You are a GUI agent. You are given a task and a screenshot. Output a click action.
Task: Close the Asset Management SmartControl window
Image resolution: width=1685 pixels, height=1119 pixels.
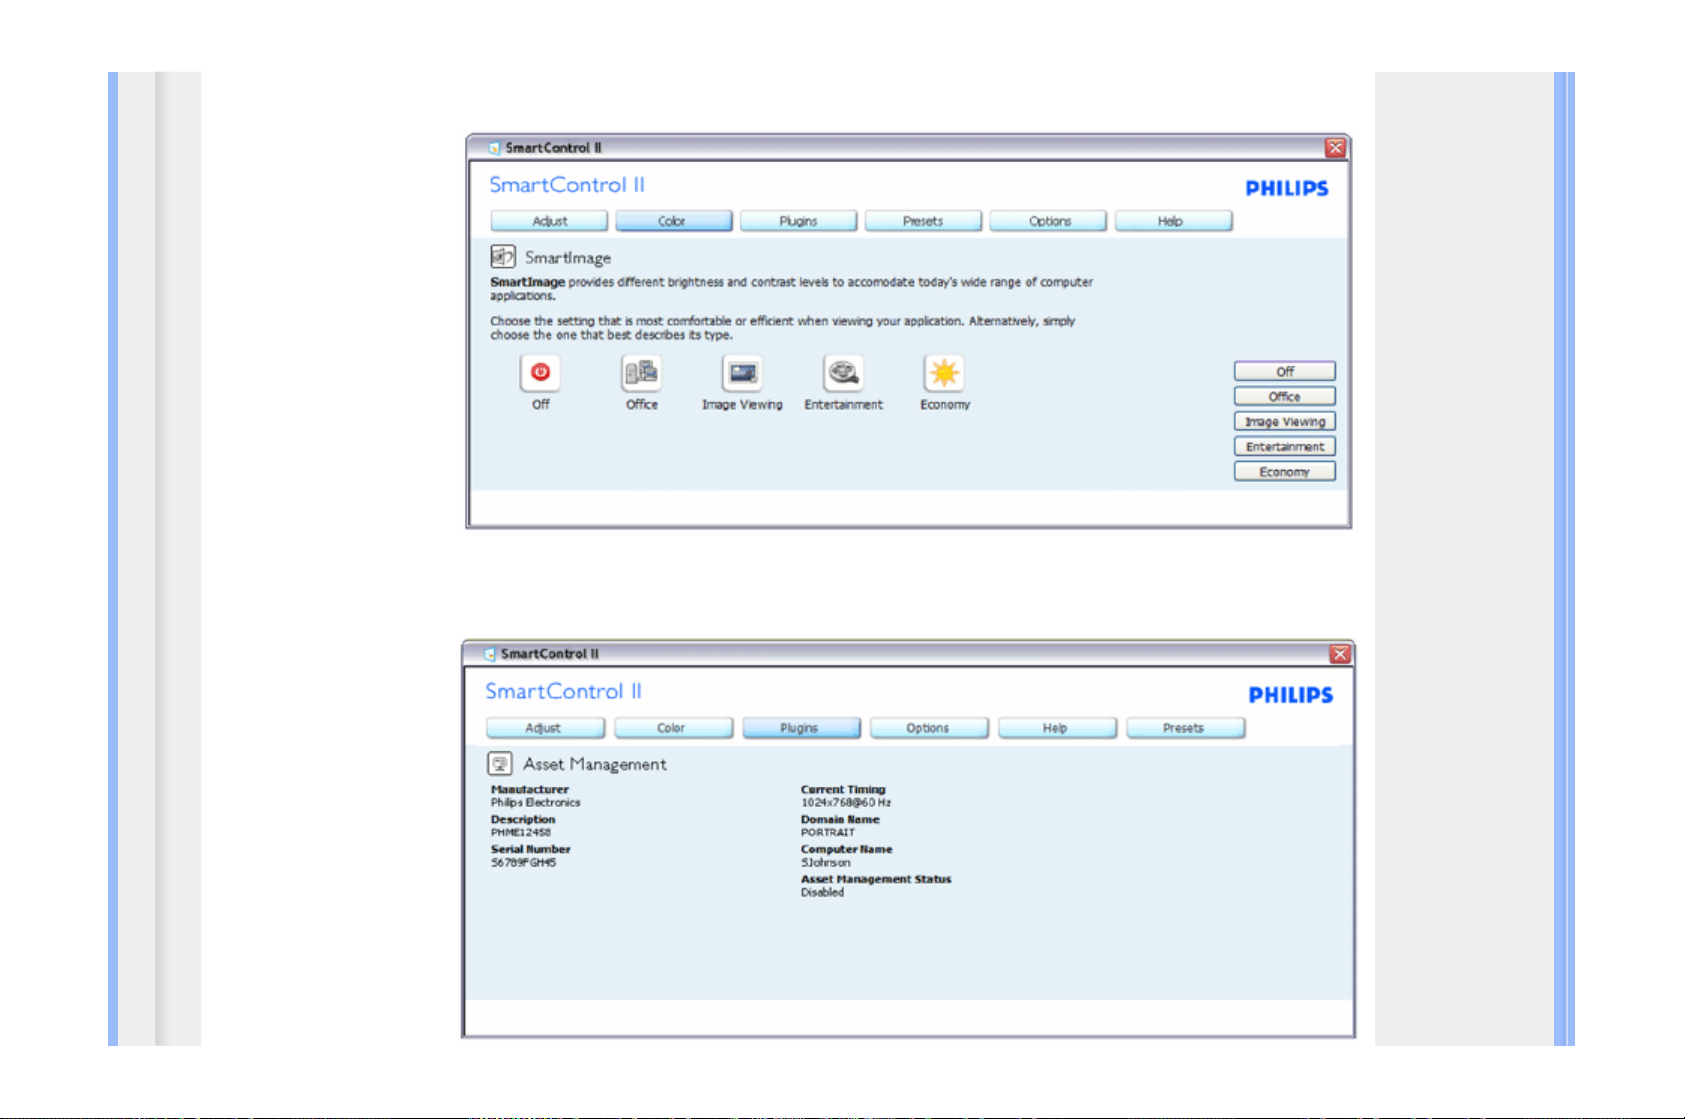[1340, 654]
